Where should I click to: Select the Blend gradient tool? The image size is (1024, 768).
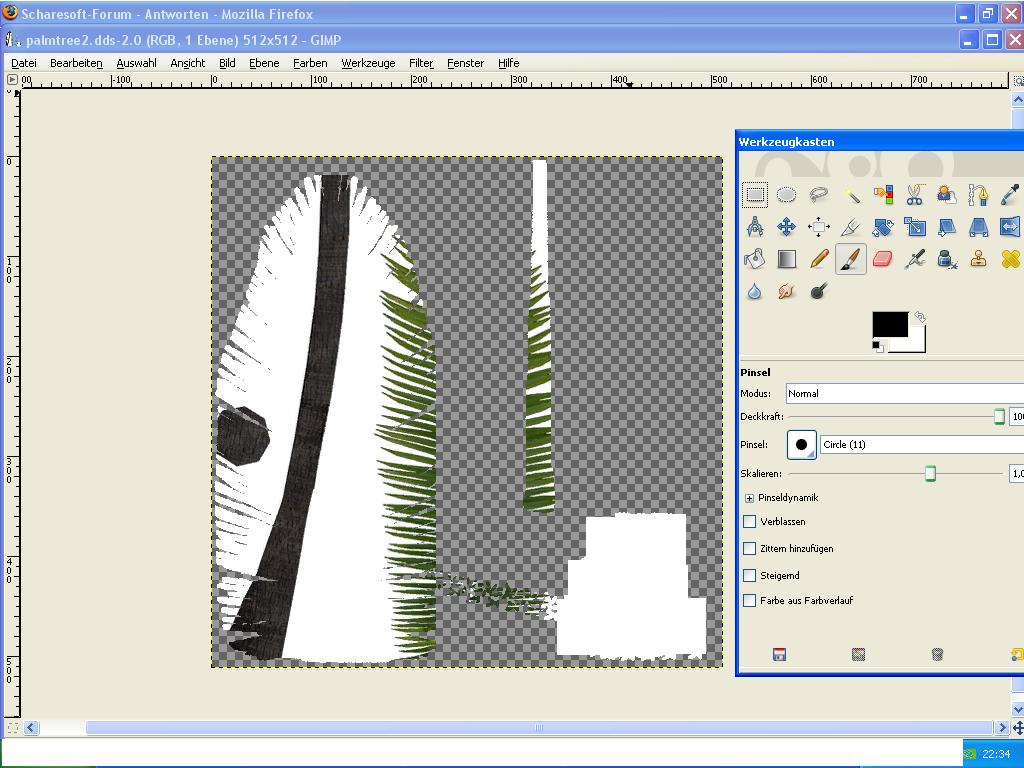(787, 259)
